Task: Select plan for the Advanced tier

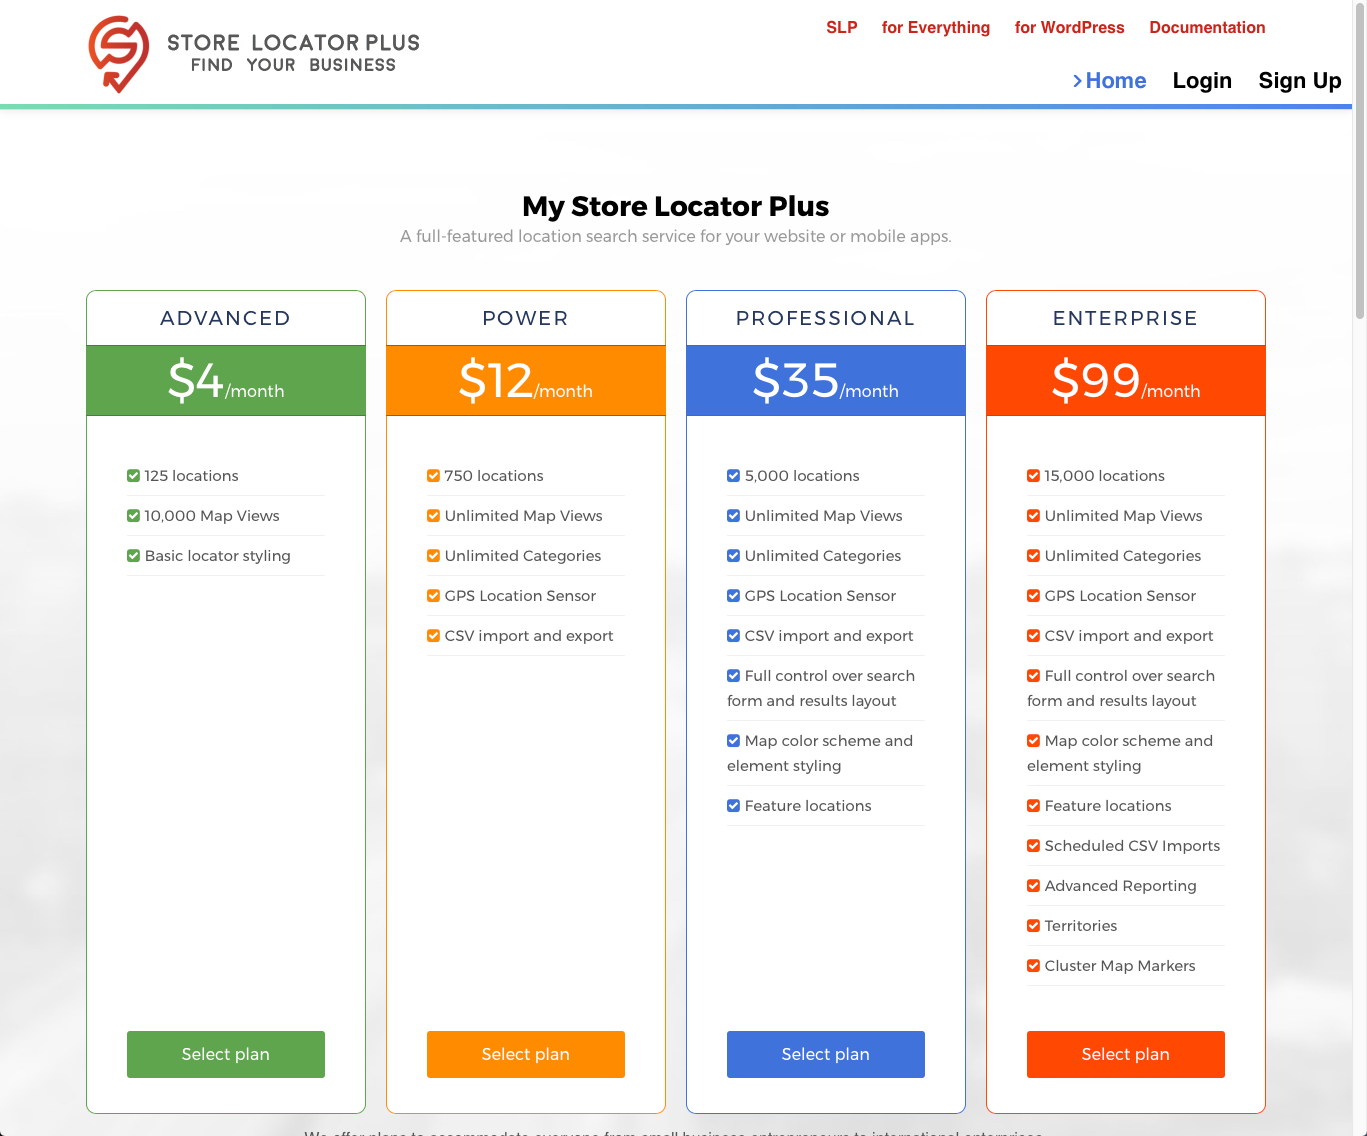Action: coord(225,1054)
